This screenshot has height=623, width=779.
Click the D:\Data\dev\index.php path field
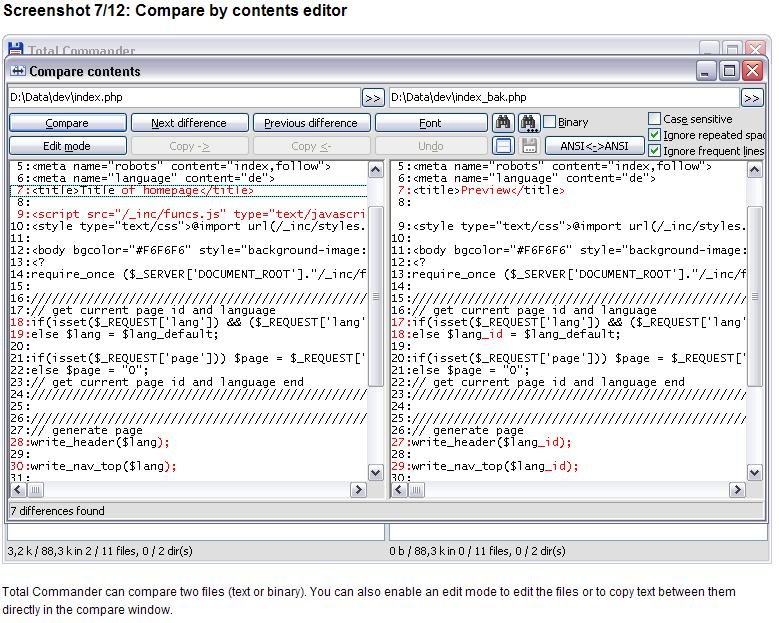[184, 97]
